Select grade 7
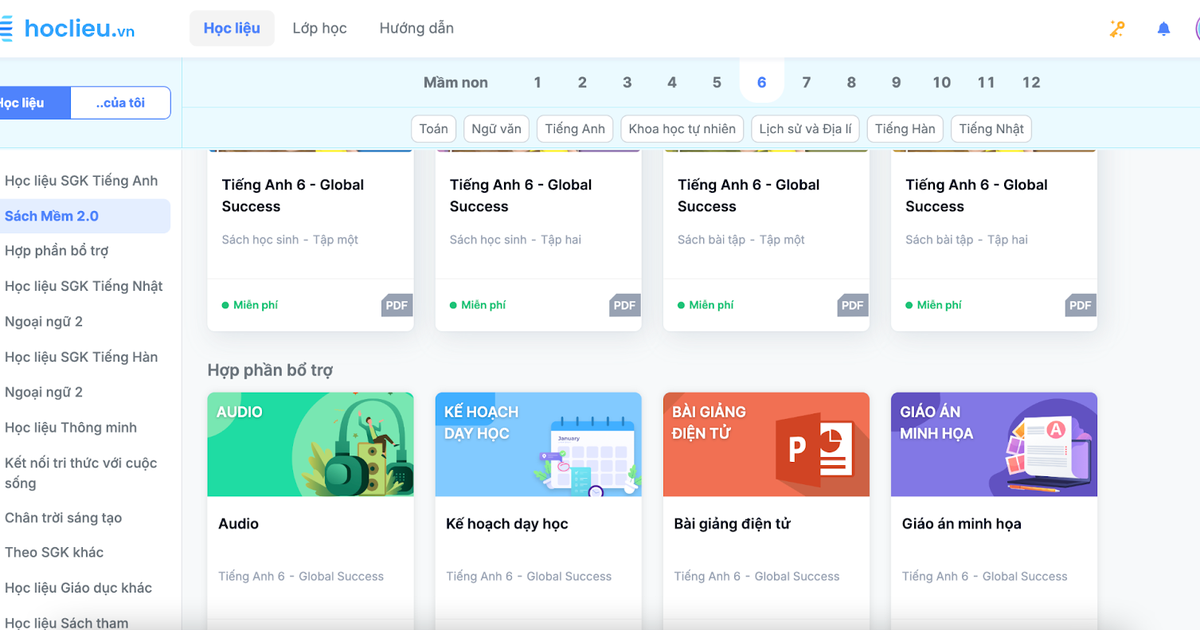The width and height of the screenshot is (1200, 630). click(807, 82)
